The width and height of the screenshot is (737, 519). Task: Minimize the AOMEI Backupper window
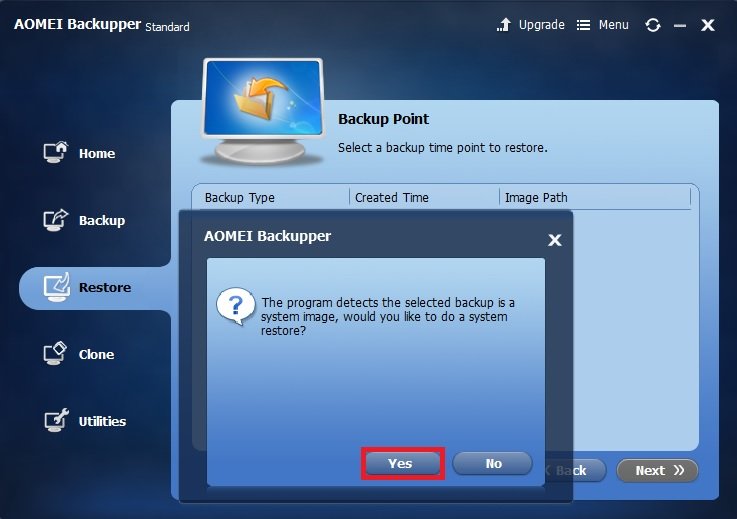680,25
